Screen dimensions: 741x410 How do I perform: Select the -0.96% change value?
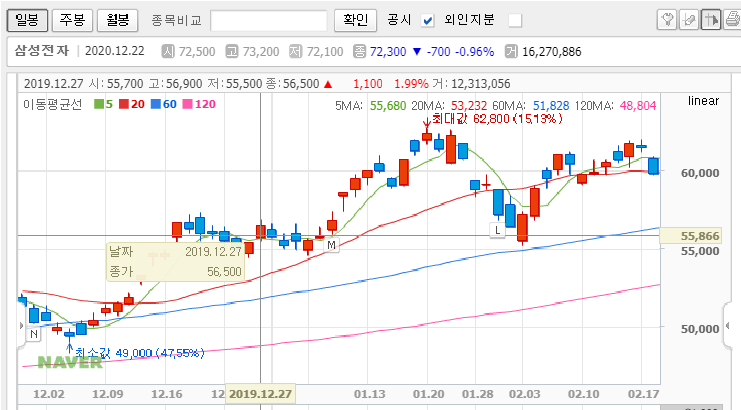[x=474, y=51]
